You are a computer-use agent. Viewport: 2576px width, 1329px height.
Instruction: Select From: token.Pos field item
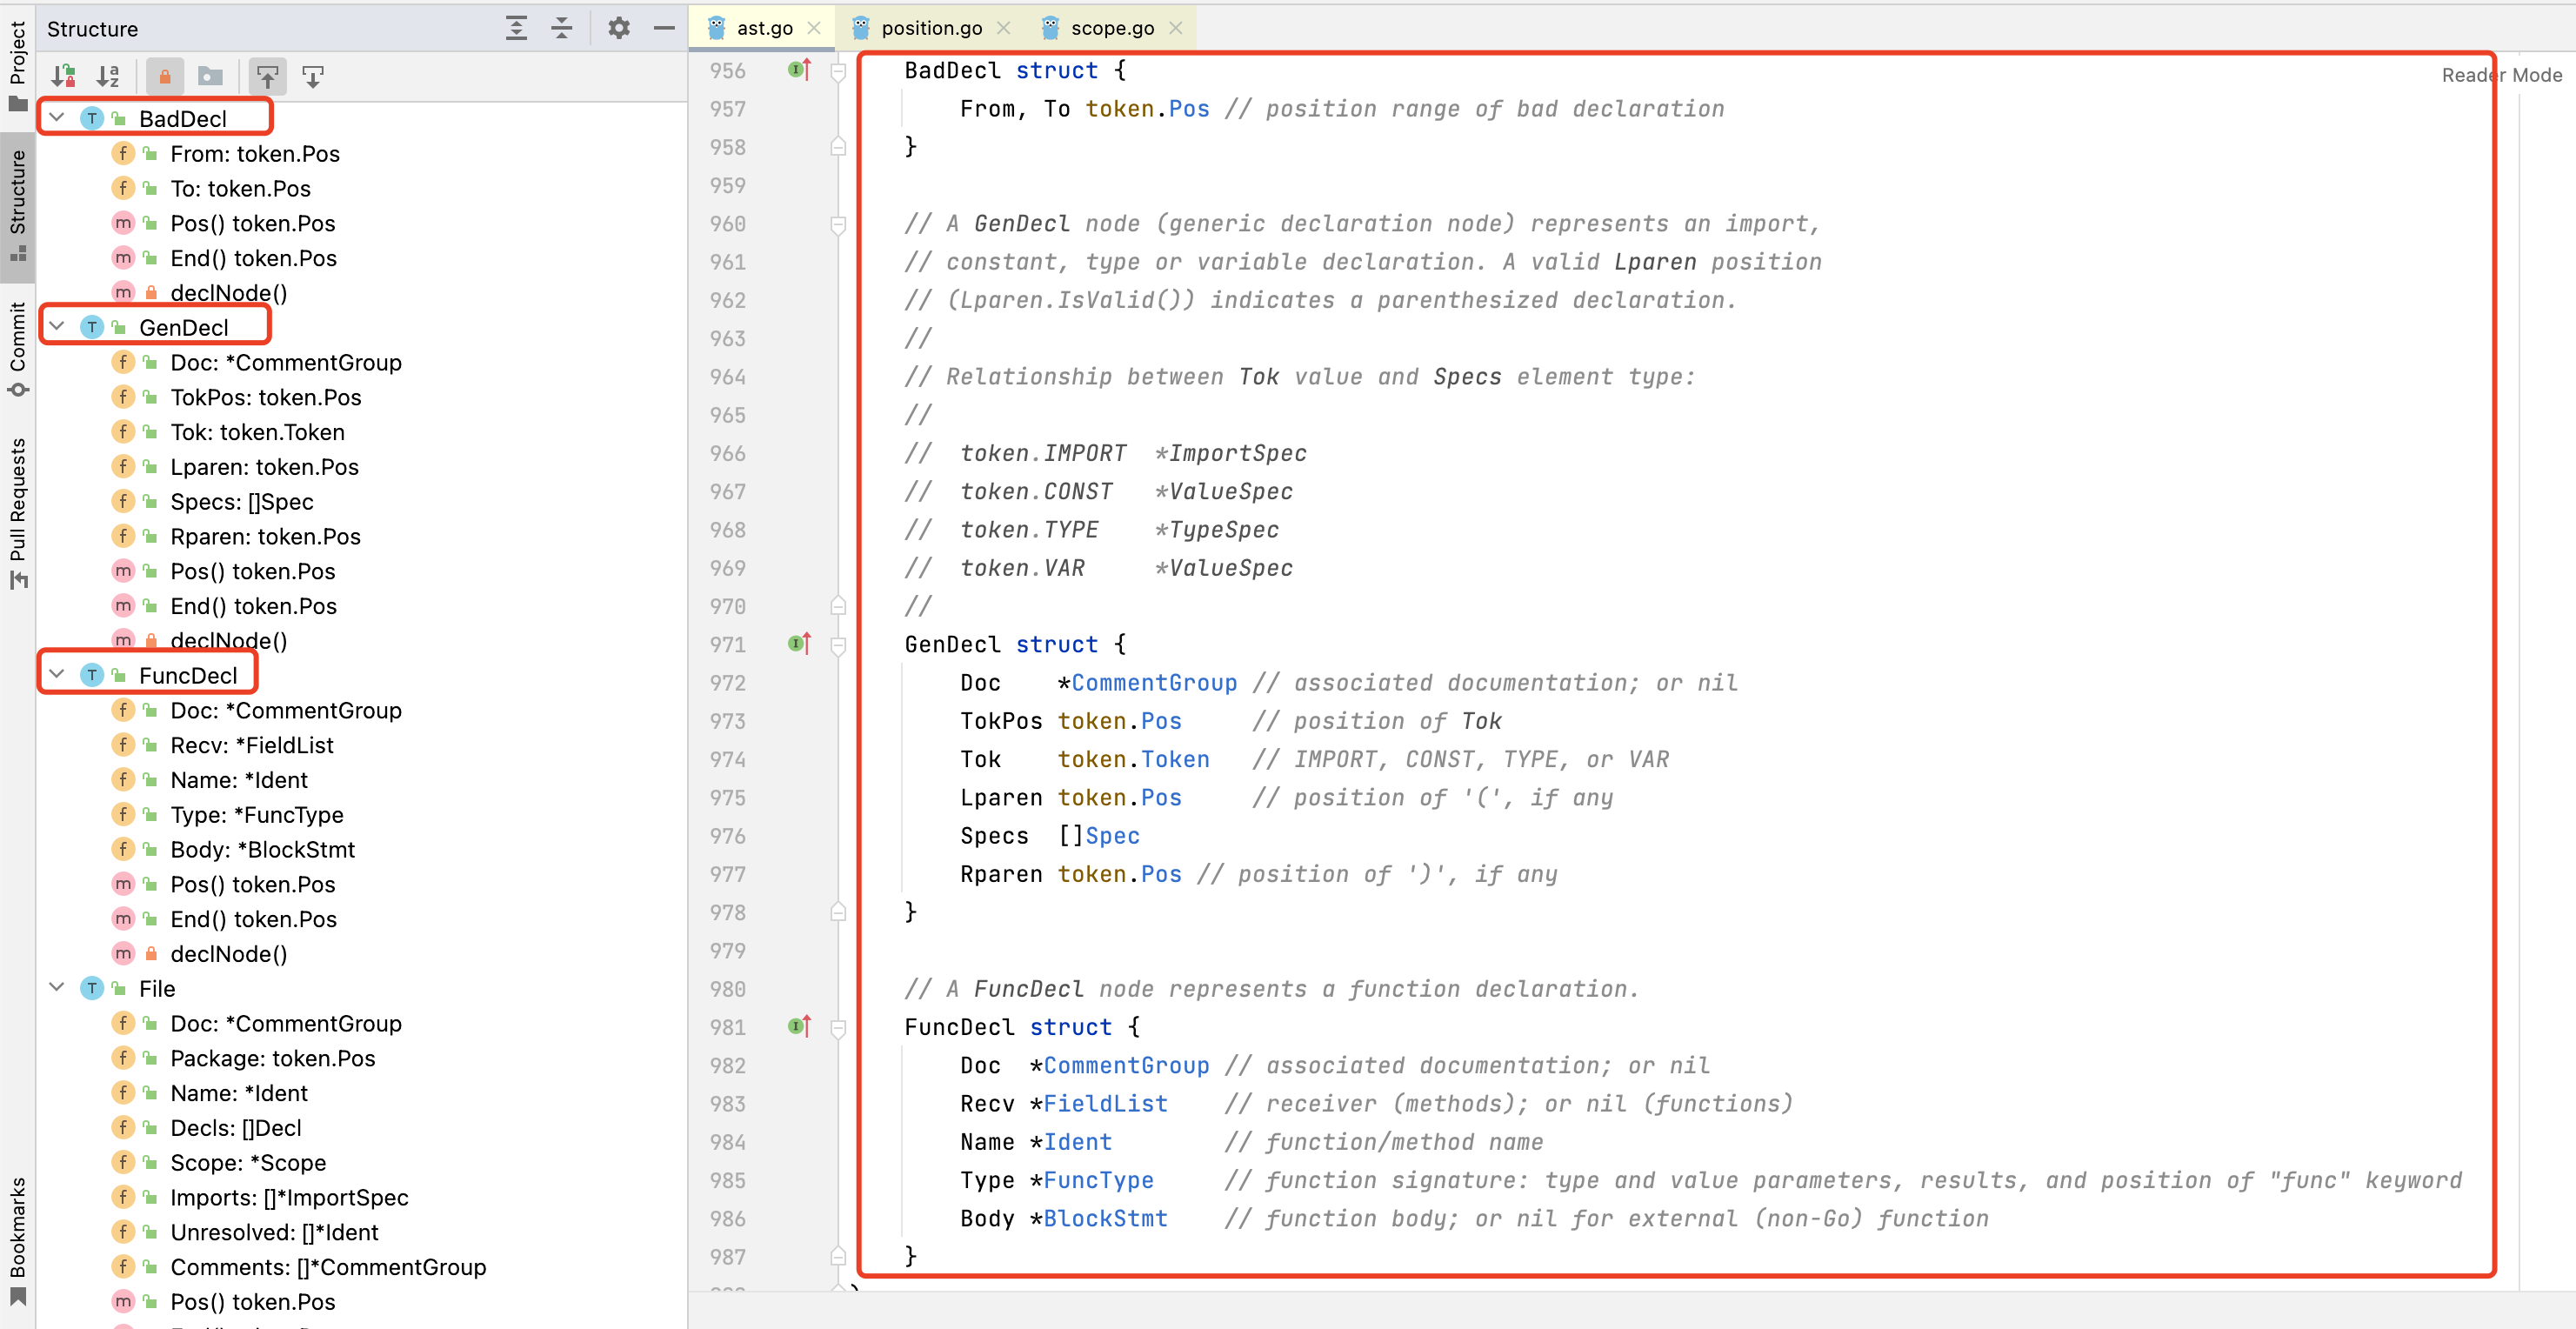pyautogui.click(x=255, y=153)
